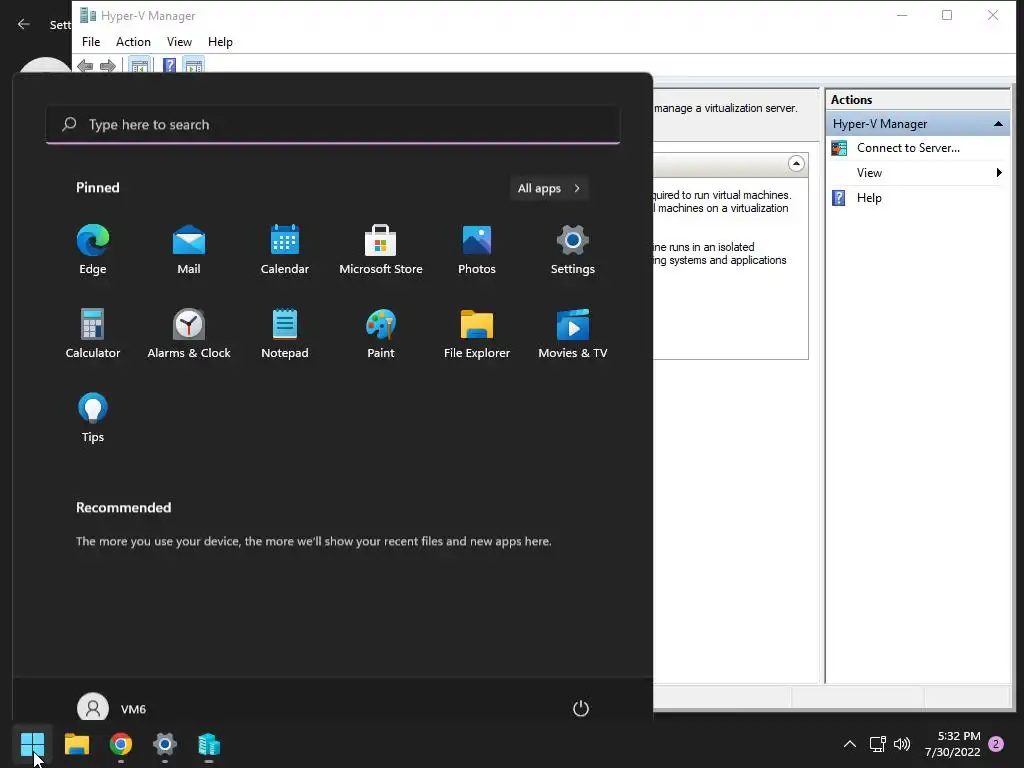Toggle the action pane in Hyper-V toolbar
Viewport: 1024px width, 768px height.
pyautogui.click(x=194, y=65)
